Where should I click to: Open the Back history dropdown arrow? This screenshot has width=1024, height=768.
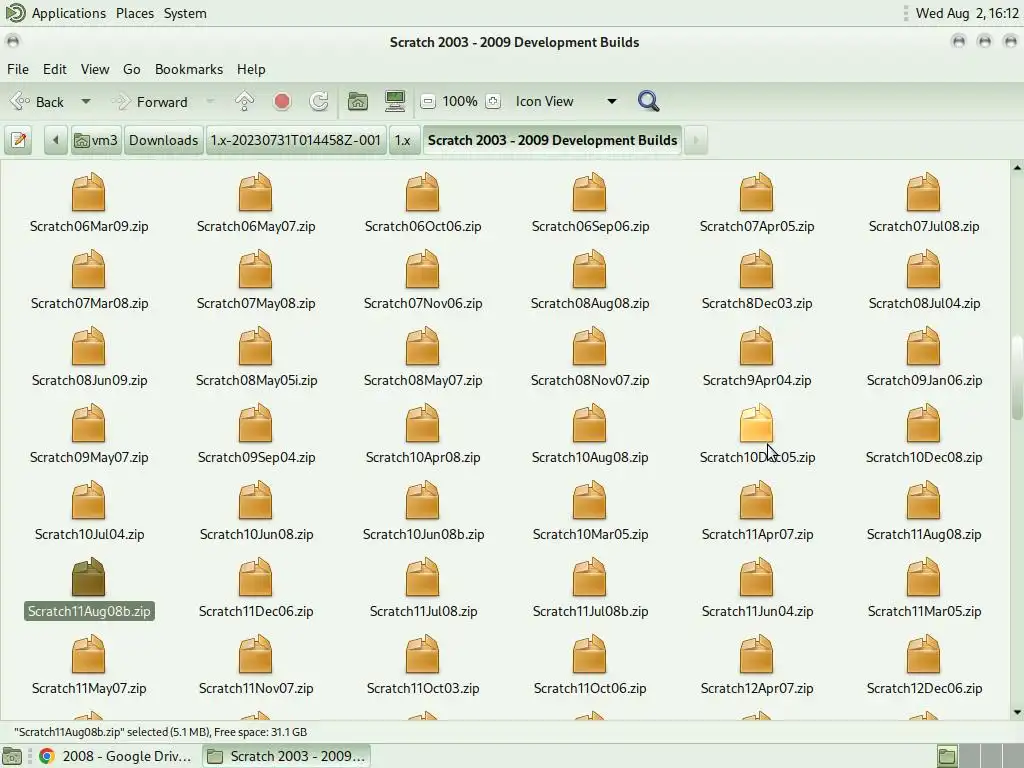[x=86, y=102]
